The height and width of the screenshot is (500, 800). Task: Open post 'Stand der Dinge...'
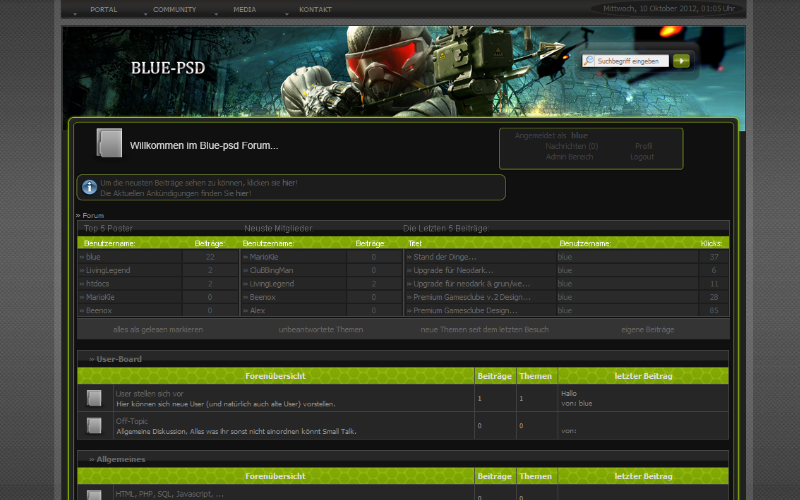click(444, 257)
